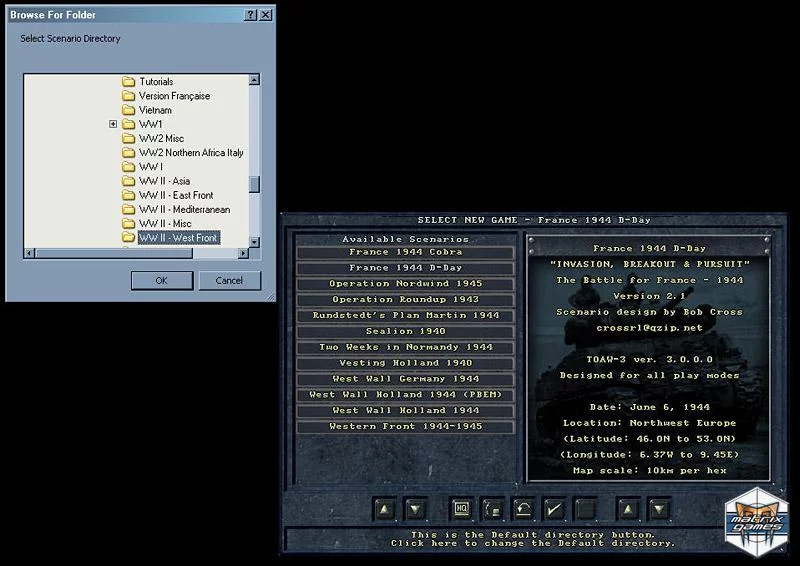This screenshot has width=800, height=566.
Task: Click the folder tree vertical scrollbar down arrow
Action: click(254, 242)
